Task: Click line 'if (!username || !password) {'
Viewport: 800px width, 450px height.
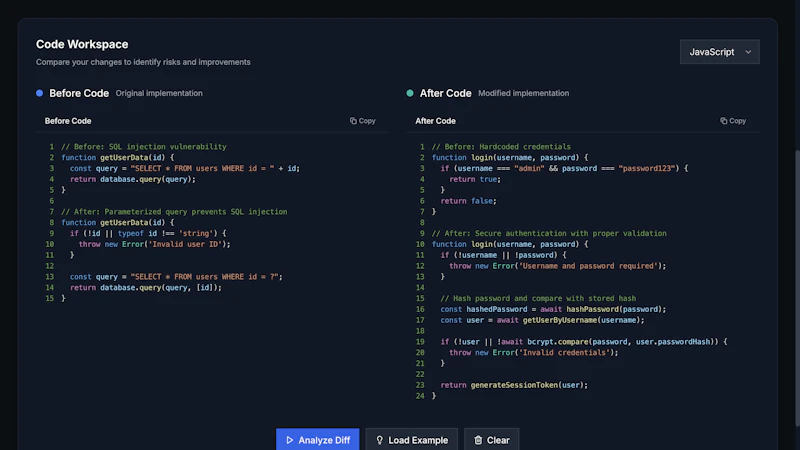Action: click(x=503, y=255)
